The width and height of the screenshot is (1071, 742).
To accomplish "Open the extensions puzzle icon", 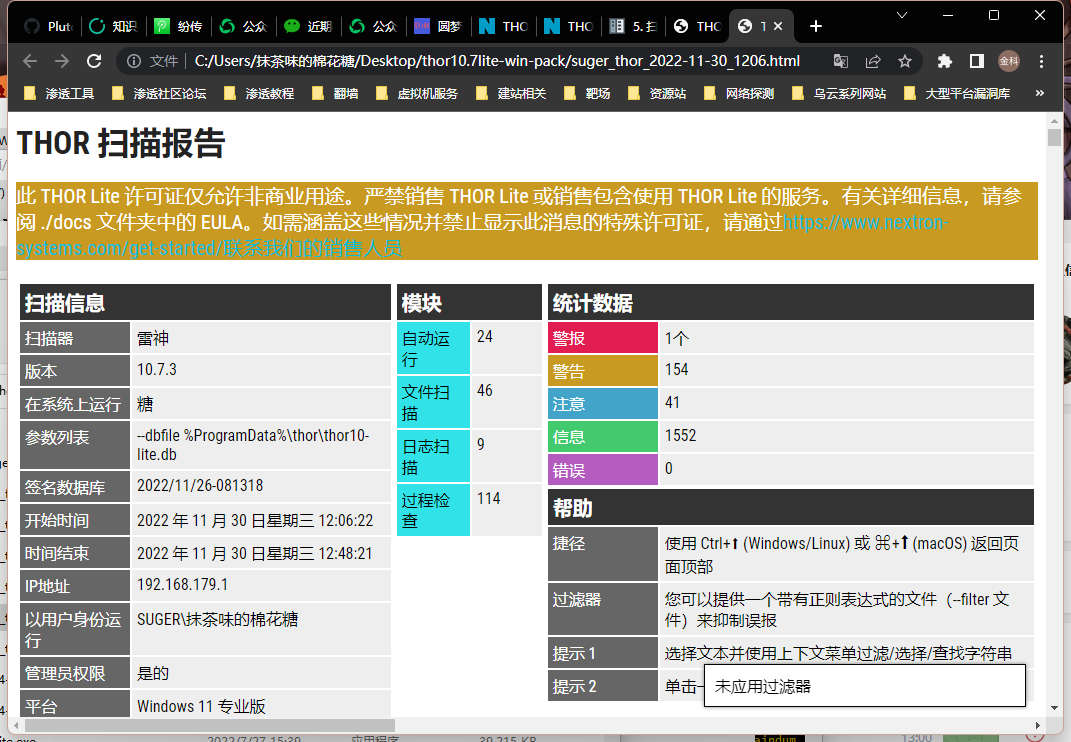I will 945,61.
